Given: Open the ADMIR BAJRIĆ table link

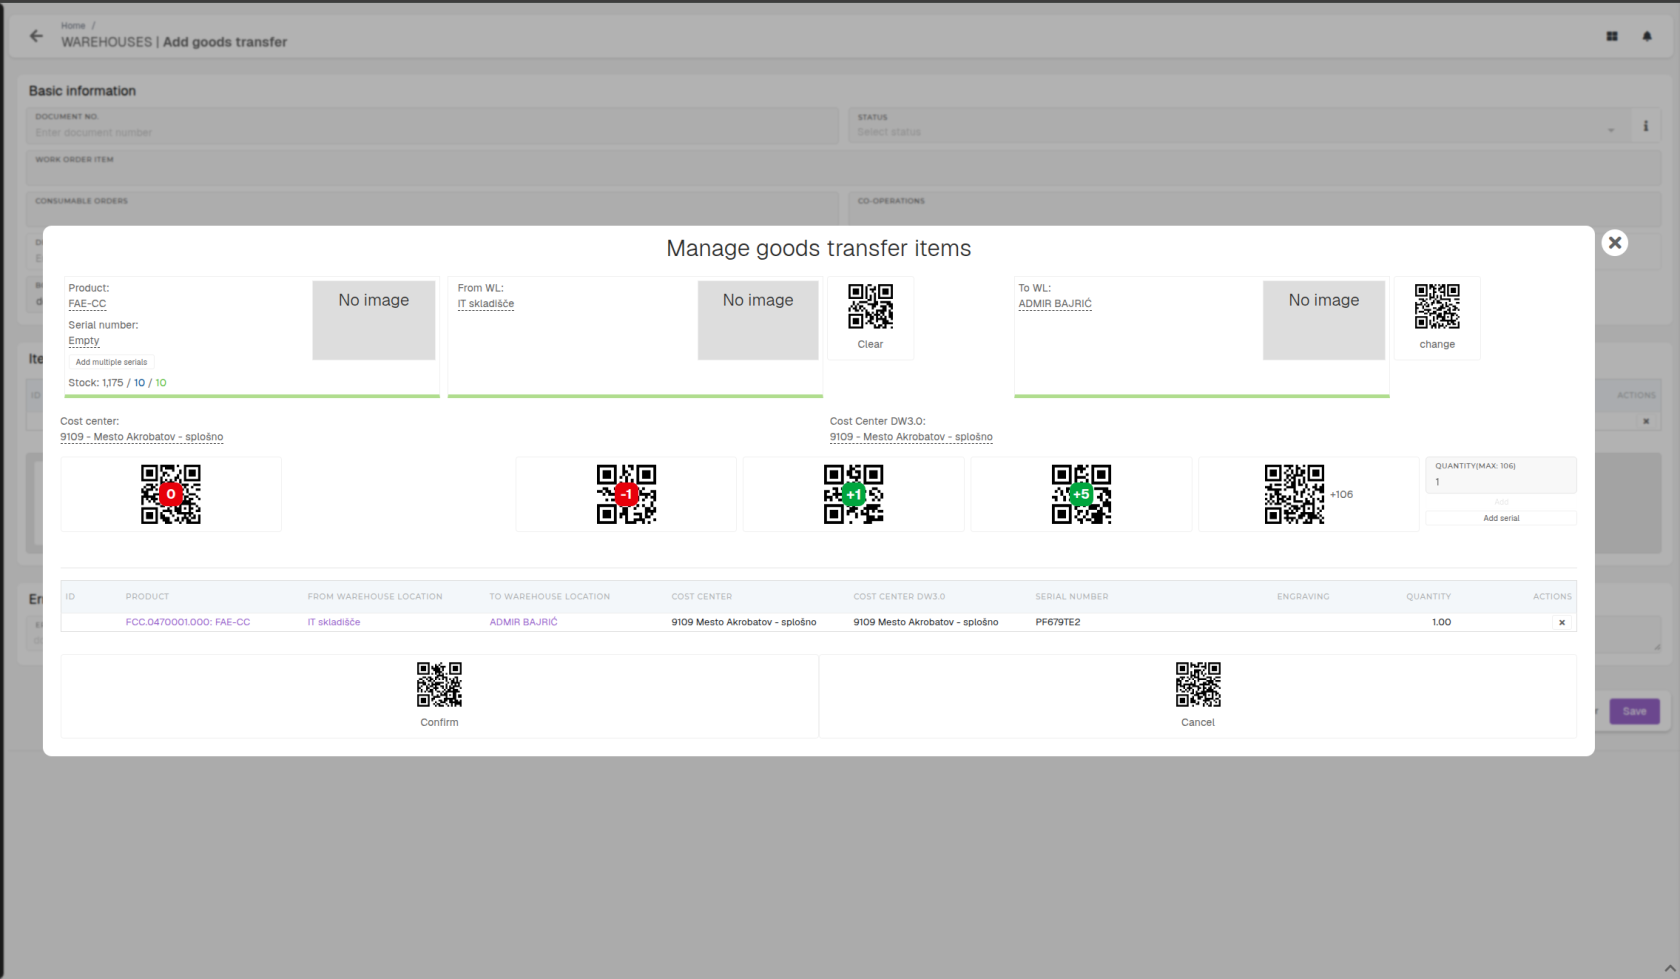Looking at the screenshot, I should pyautogui.click(x=523, y=622).
